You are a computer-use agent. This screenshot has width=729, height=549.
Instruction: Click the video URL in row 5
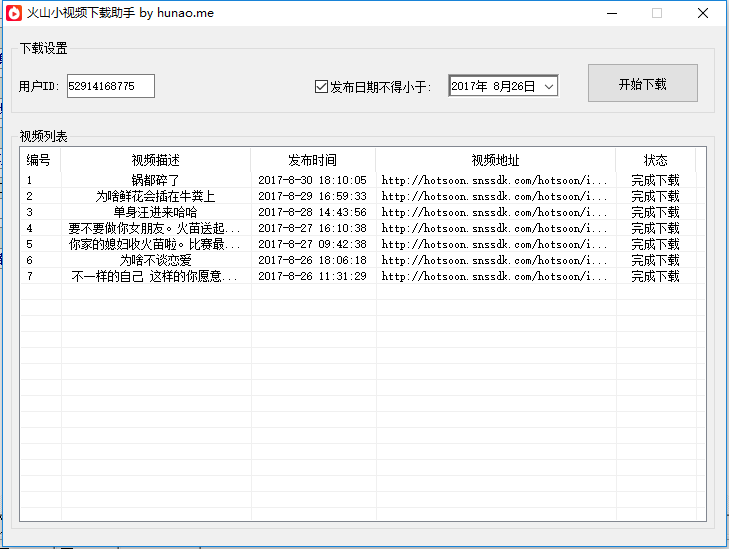click(x=494, y=245)
